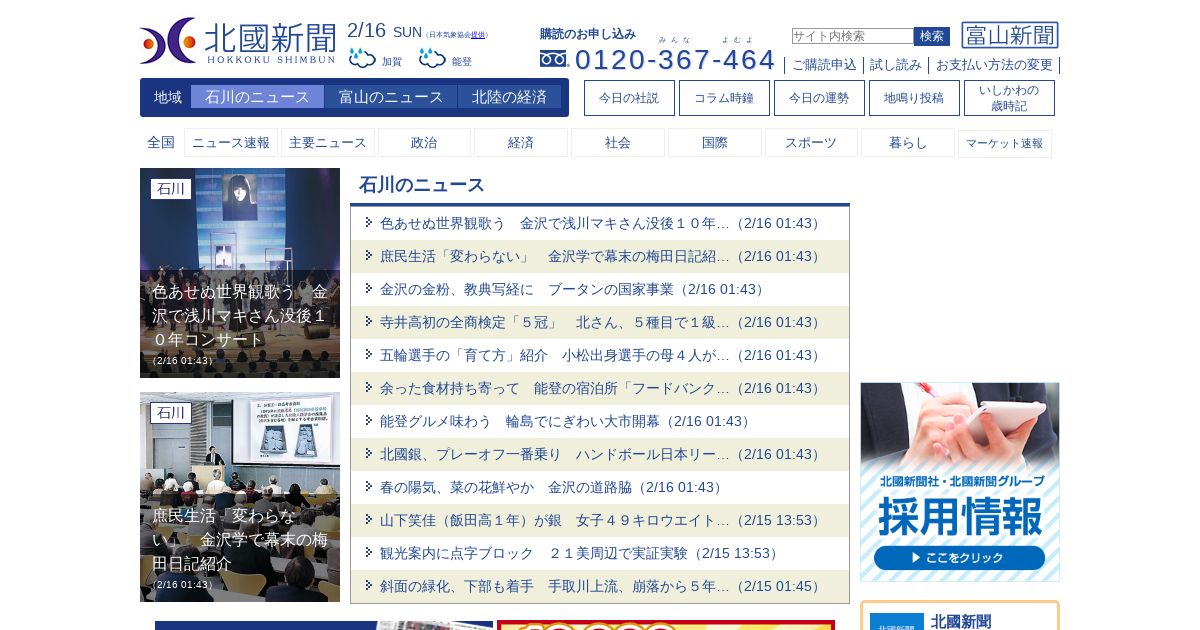Viewport: 1200px width, 630px height.
Task: Read 北國銀、プレーオフ一番乗り headline
Action: (600, 454)
